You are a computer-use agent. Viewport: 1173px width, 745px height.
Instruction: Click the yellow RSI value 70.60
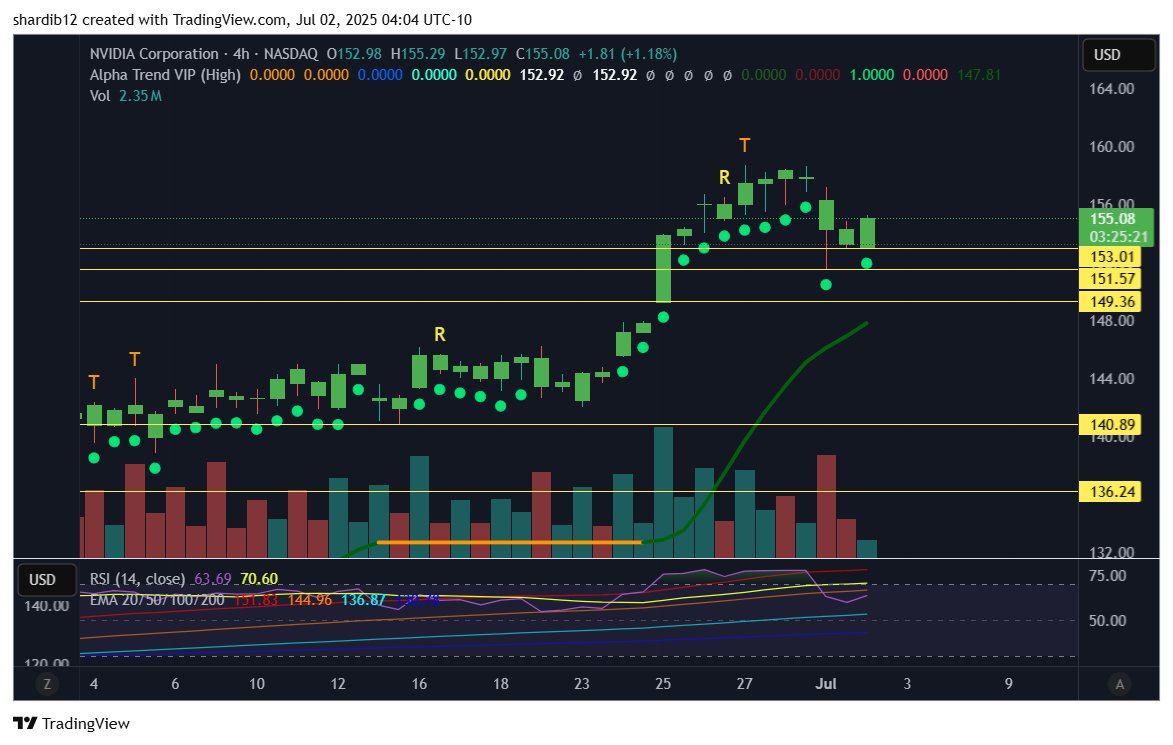coord(259,579)
